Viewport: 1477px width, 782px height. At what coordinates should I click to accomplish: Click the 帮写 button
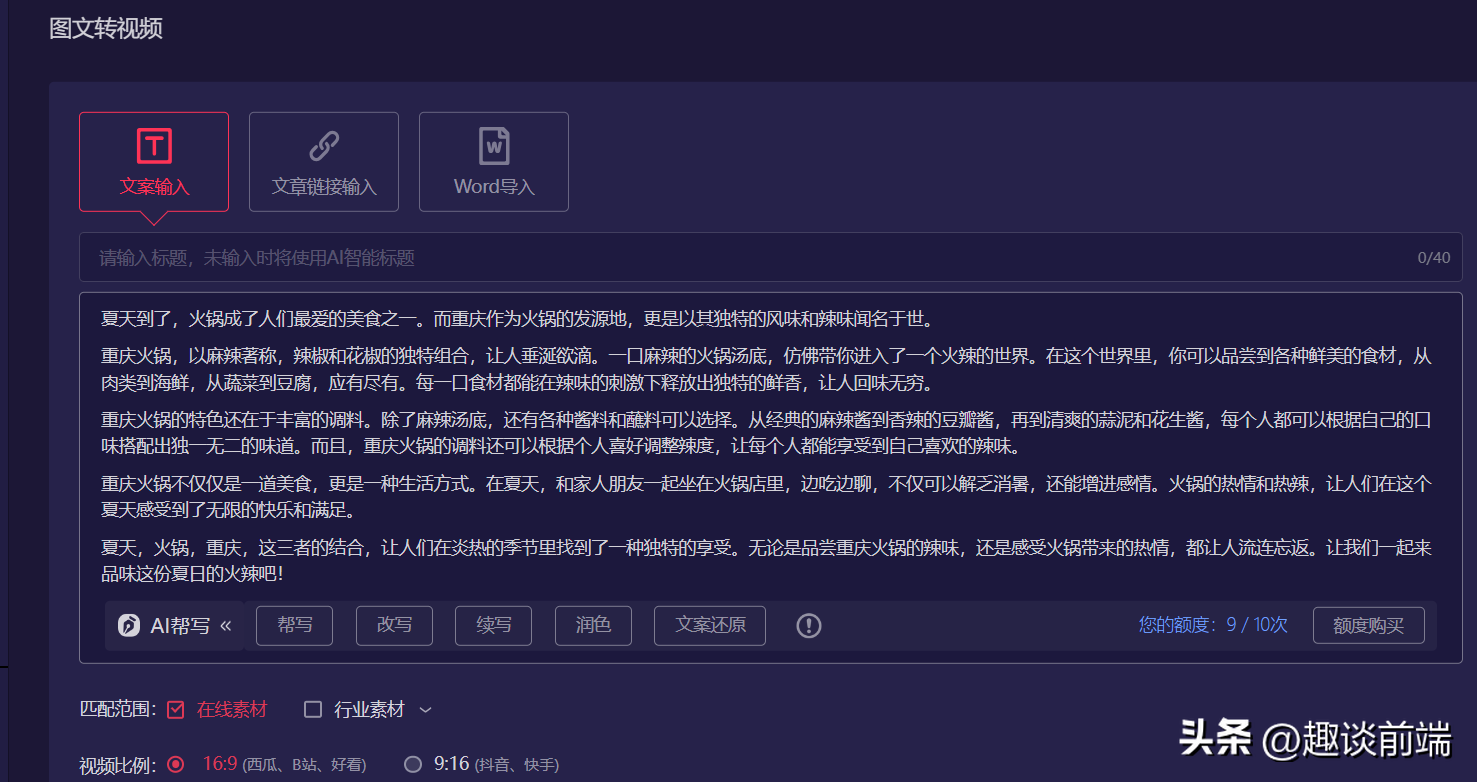tap(295, 626)
